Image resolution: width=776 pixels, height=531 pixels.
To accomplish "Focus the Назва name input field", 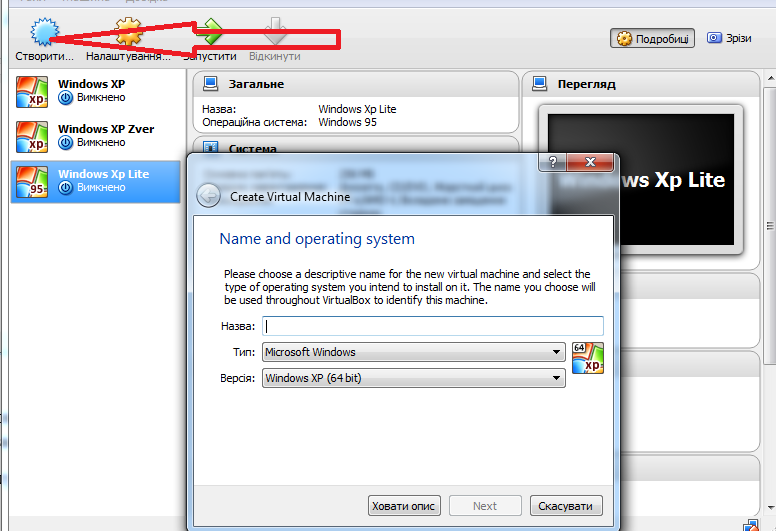I will click(x=433, y=326).
